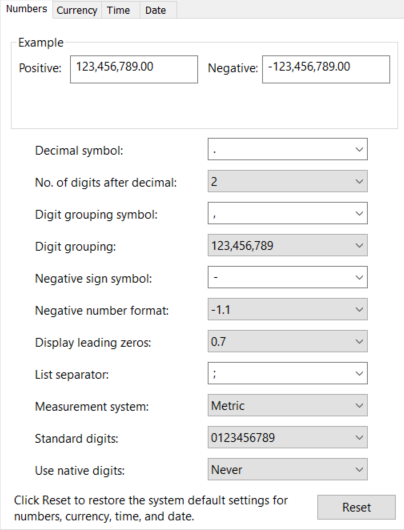The height and width of the screenshot is (530, 404).
Task: Click the Use native digits label
Action: click(x=80, y=471)
